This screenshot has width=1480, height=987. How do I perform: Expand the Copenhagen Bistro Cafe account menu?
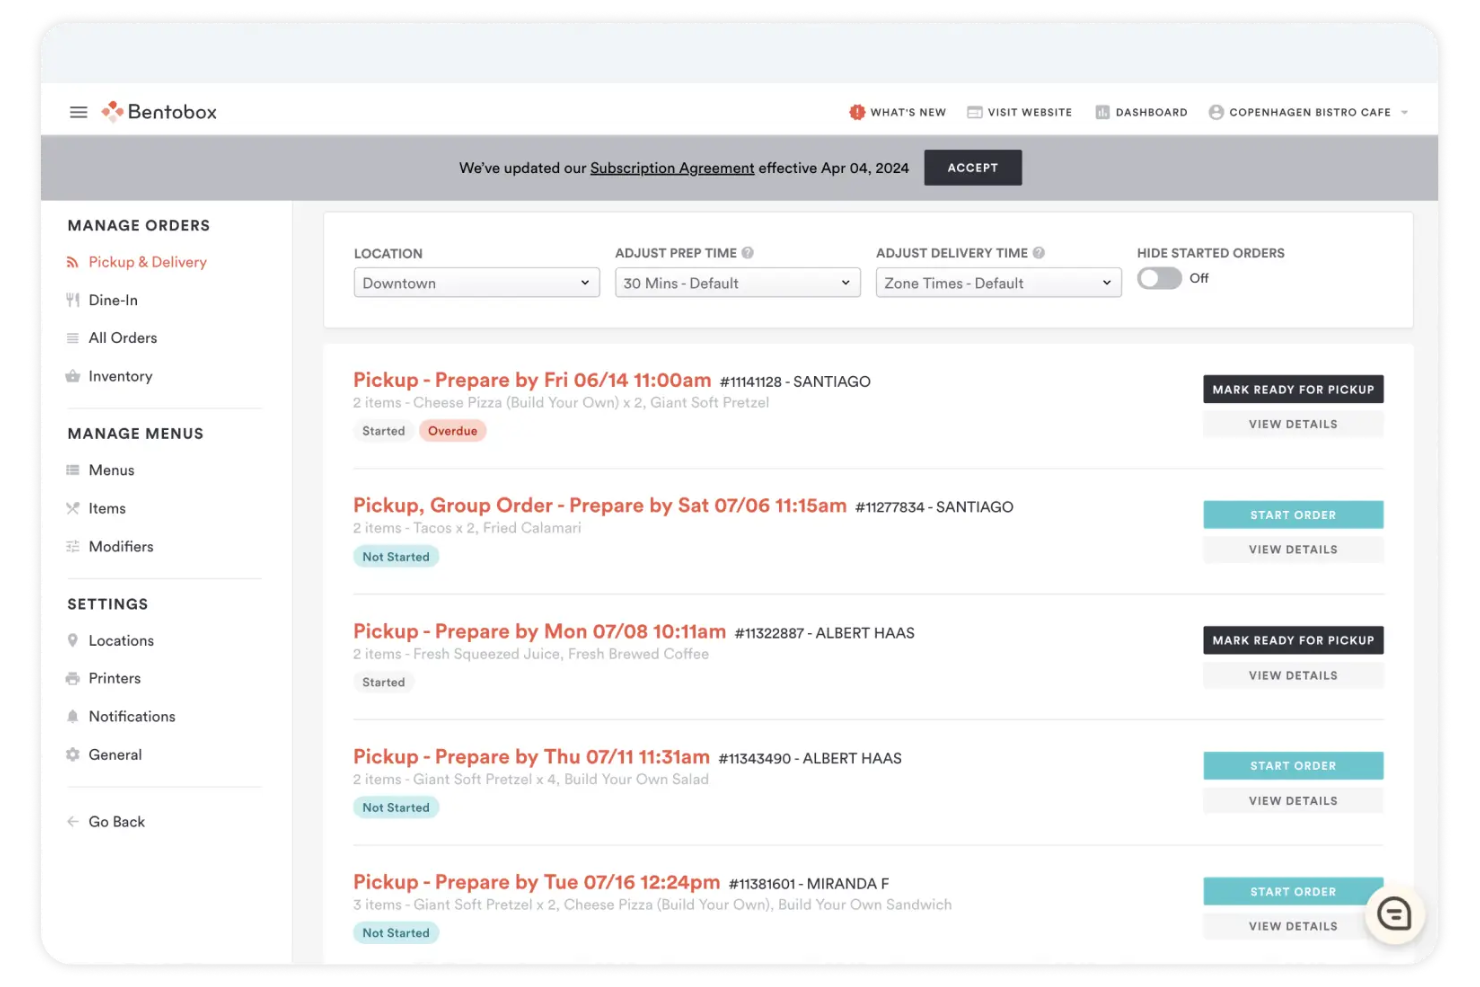pyautogui.click(x=1308, y=112)
